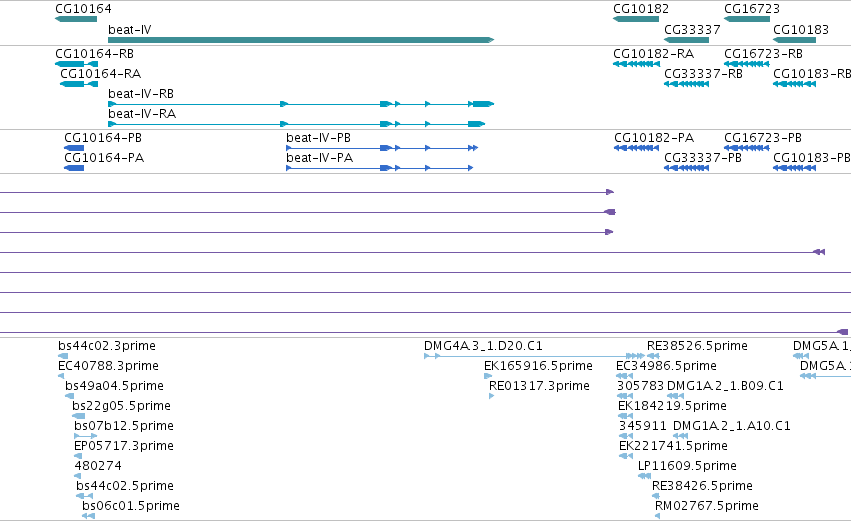The image size is (851, 521).
Task: Click the bs07b12.5prime EST feature
Action: 86,436
